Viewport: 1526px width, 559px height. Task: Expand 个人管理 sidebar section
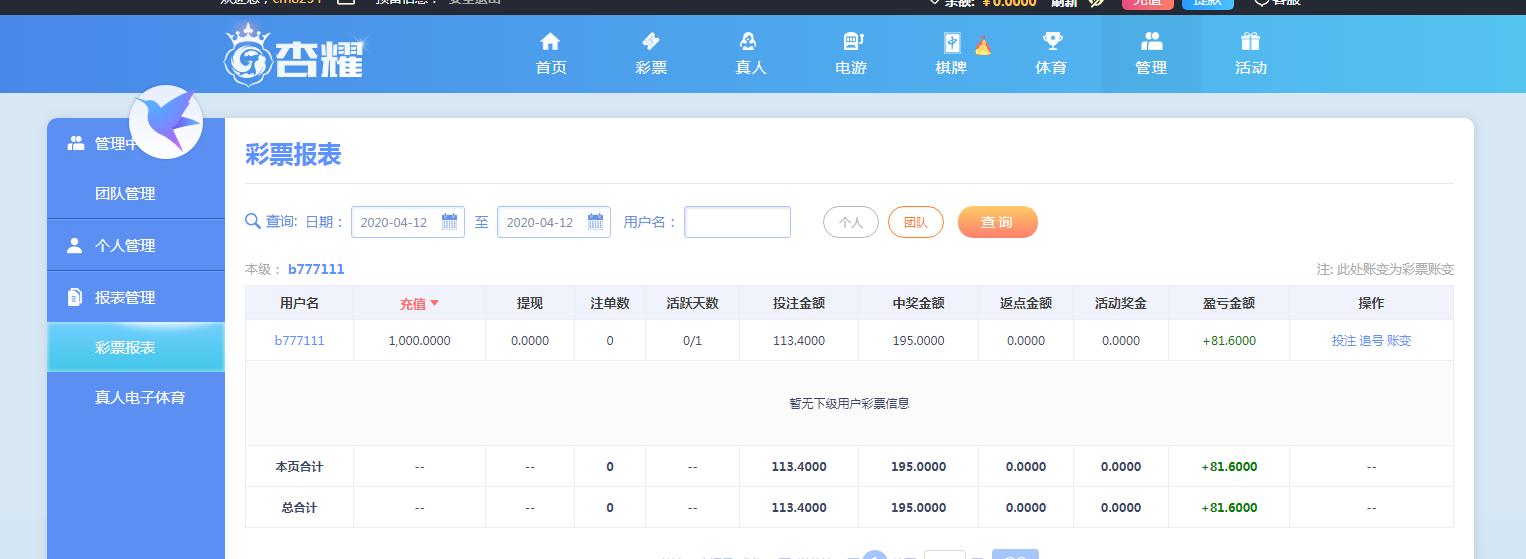pos(136,245)
